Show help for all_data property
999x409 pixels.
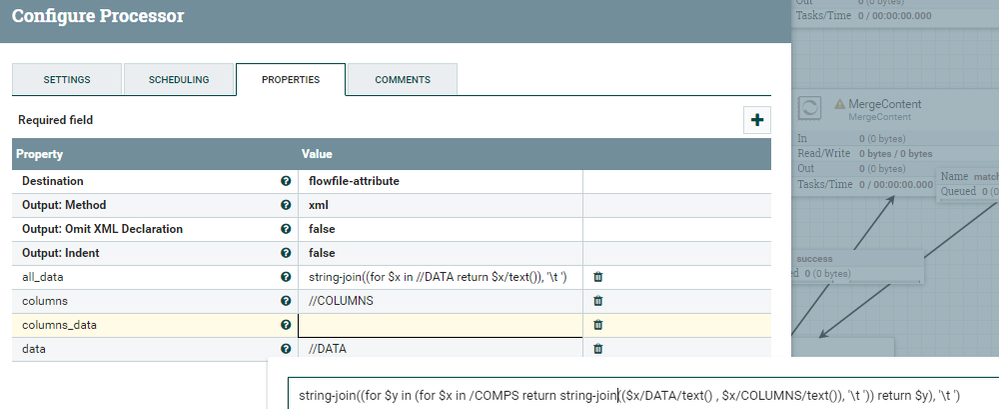click(286, 277)
